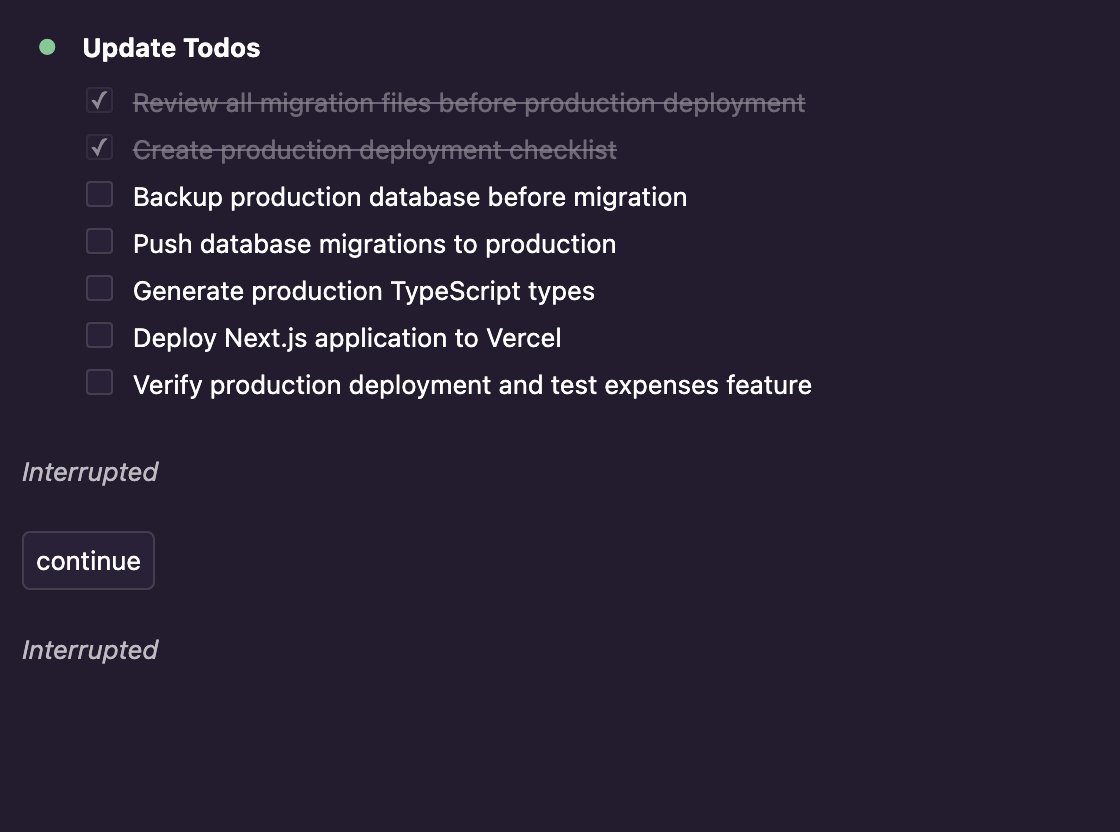1120x832 pixels.
Task: Click the Interrupted text below the continue button
Action: 90,650
